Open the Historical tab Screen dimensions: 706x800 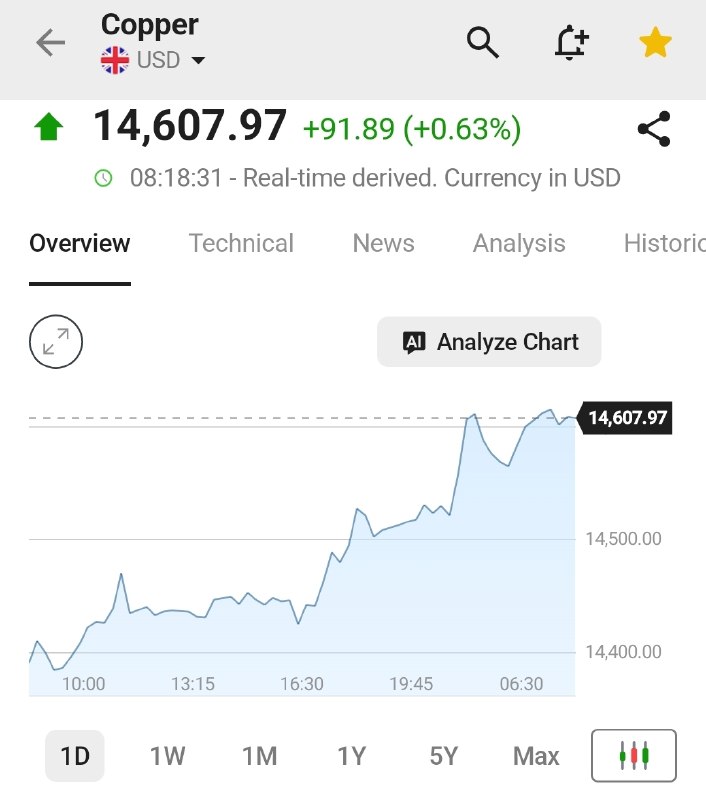point(664,243)
